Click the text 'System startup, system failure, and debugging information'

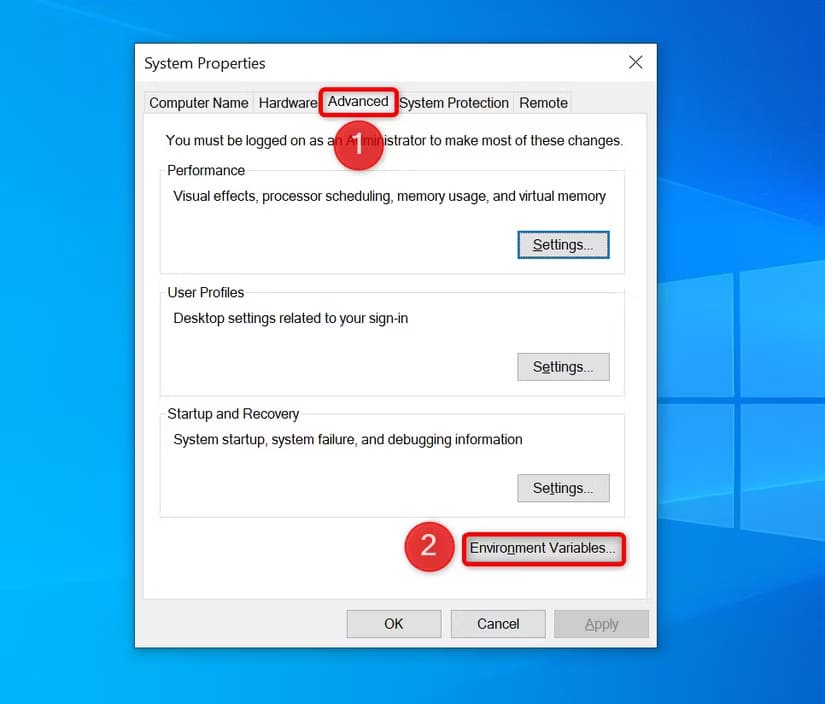point(348,439)
